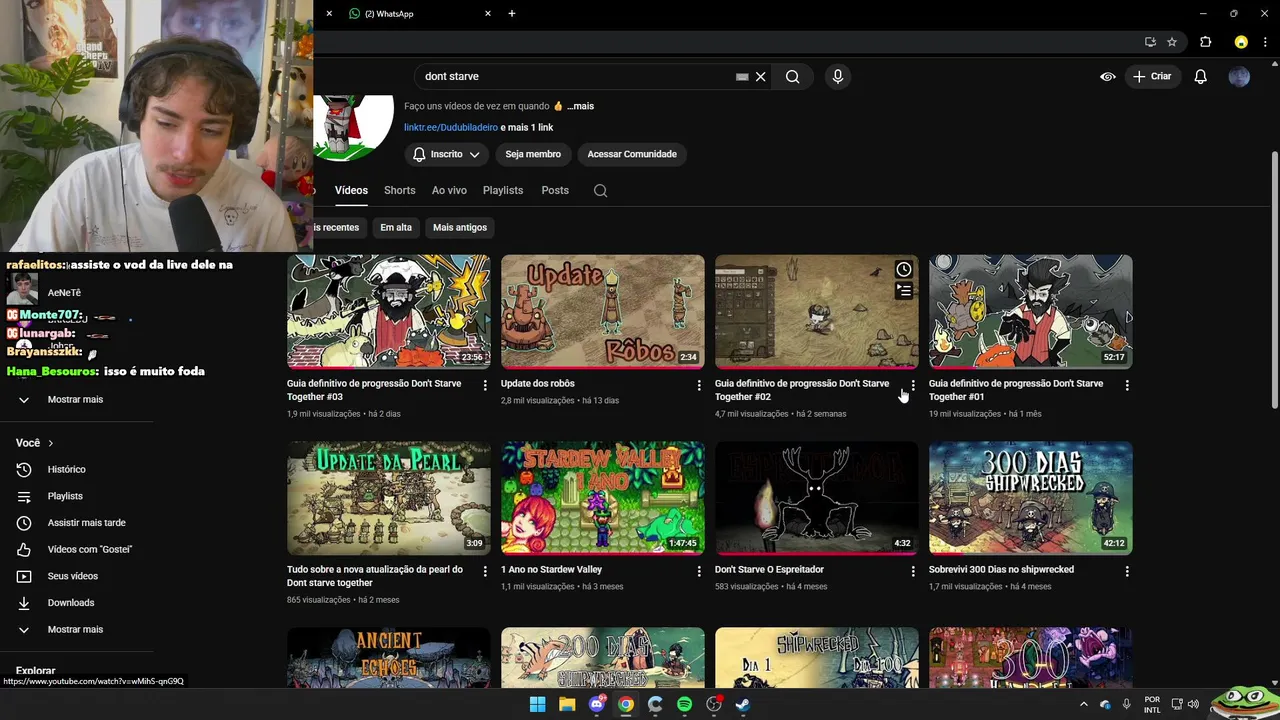
Task: Add progressão #02 video to queue icon
Action: point(904,291)
